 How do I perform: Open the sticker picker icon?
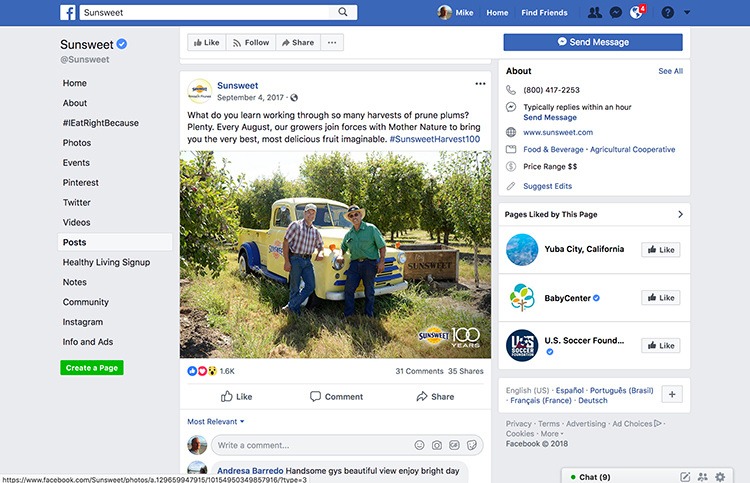pos(472,445)
